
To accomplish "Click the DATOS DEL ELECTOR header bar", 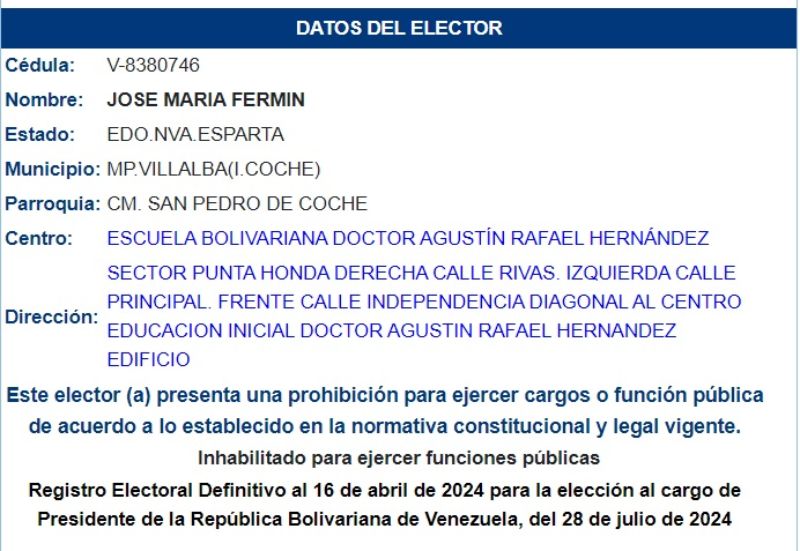I will (x=399, y=28).
